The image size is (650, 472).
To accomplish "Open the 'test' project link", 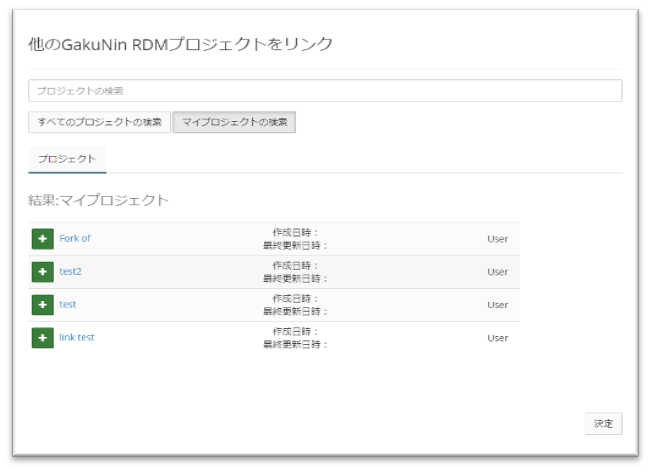I will [68, 305].
